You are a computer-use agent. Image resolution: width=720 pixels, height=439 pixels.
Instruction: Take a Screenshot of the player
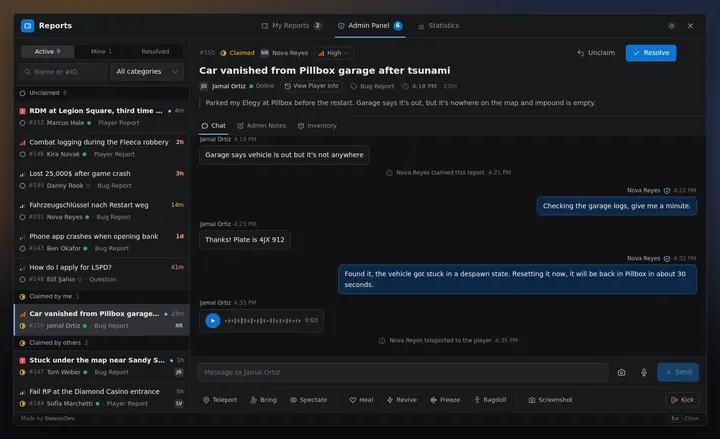click(550, 400)
